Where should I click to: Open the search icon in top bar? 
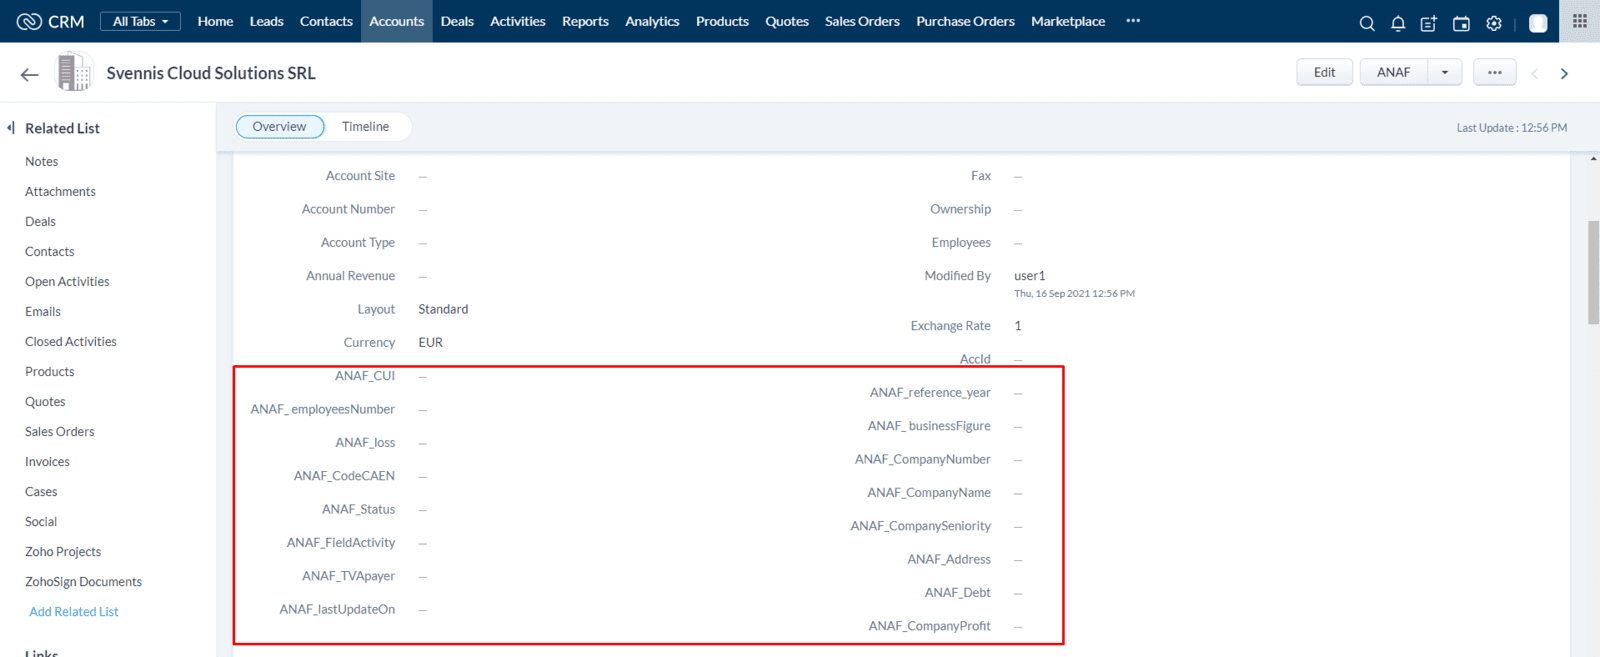point(1367,23)
